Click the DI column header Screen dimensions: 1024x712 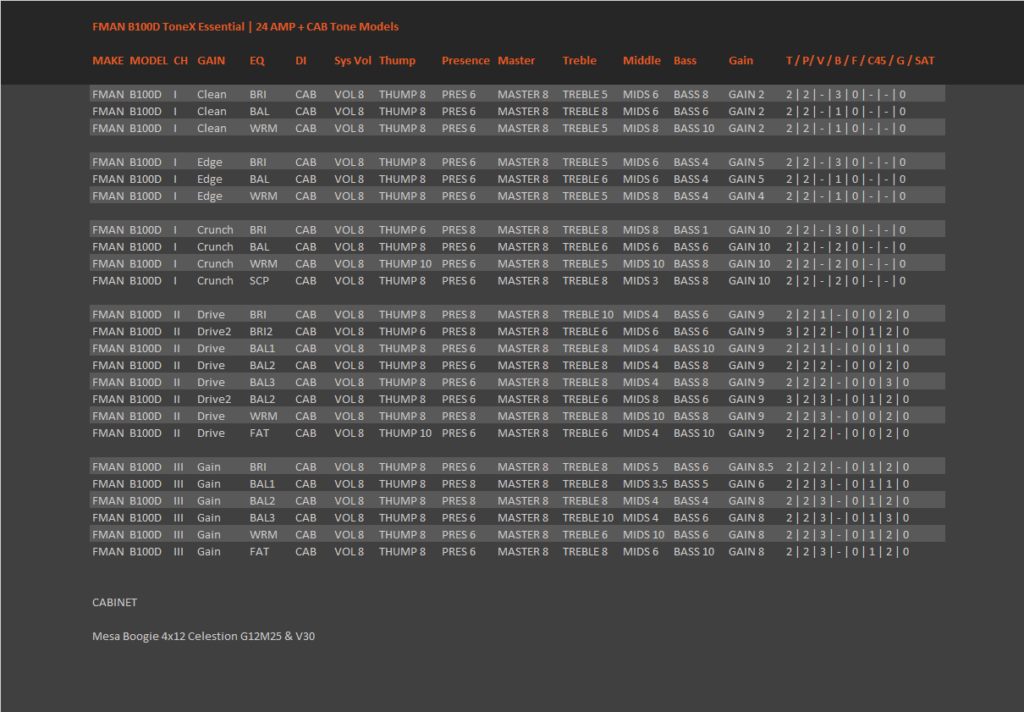click(x=300, y=61)
